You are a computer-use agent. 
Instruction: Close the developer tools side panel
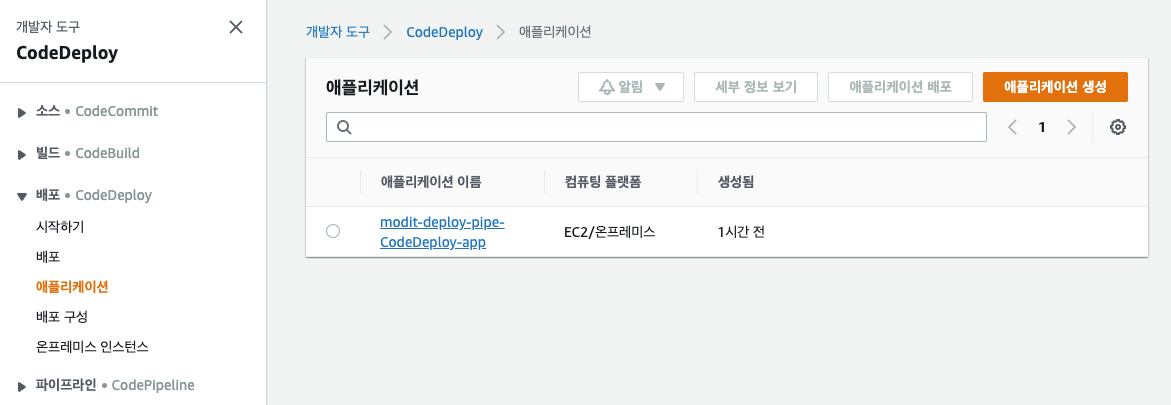click(x=236, y=28)
